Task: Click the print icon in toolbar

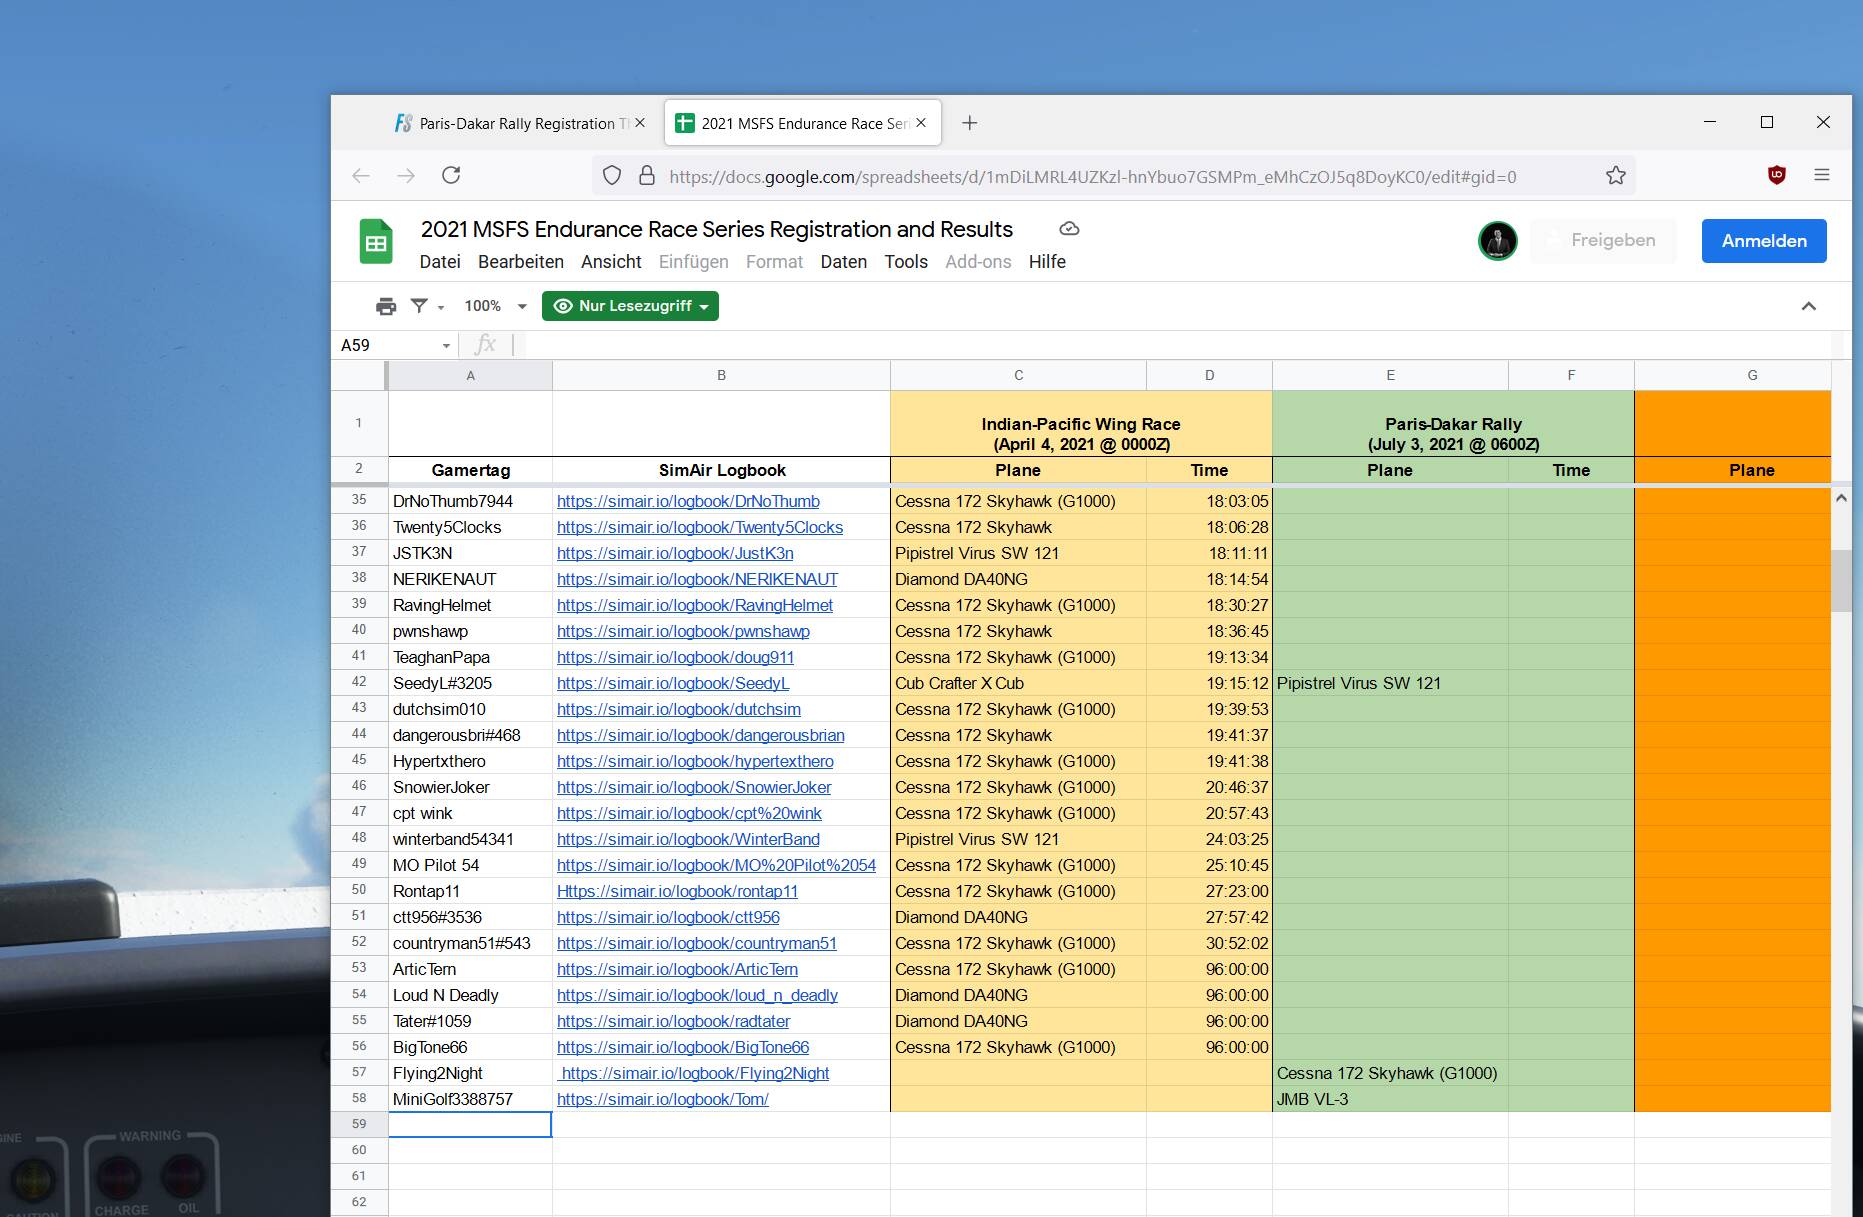Action: 386,306
